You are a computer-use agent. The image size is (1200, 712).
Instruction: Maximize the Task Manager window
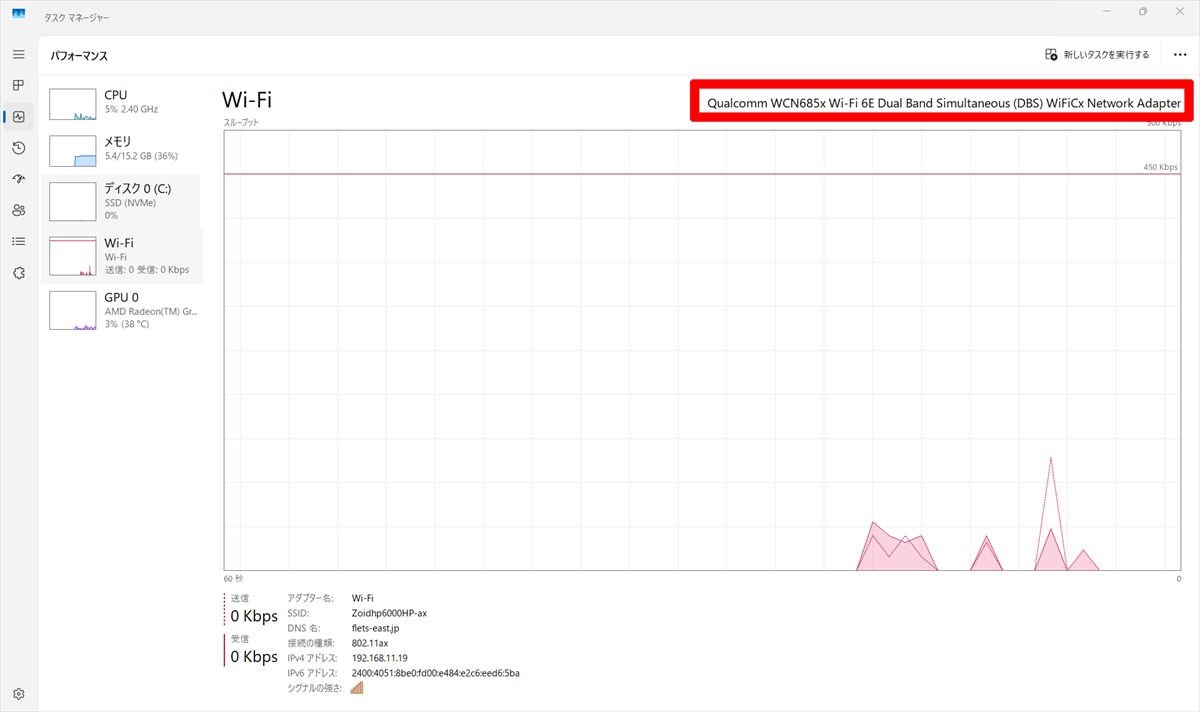pos(1143,12)
